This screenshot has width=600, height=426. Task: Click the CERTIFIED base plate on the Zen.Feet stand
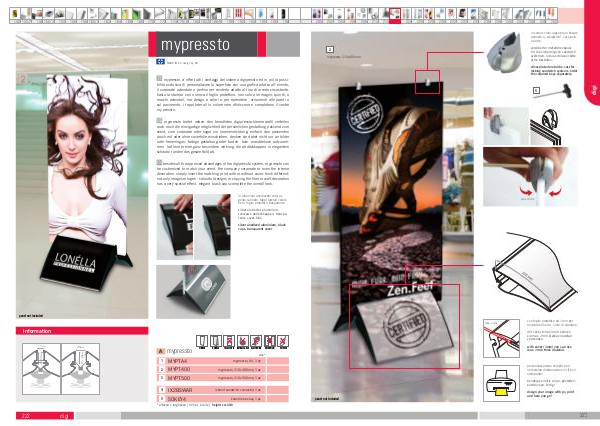404,326
